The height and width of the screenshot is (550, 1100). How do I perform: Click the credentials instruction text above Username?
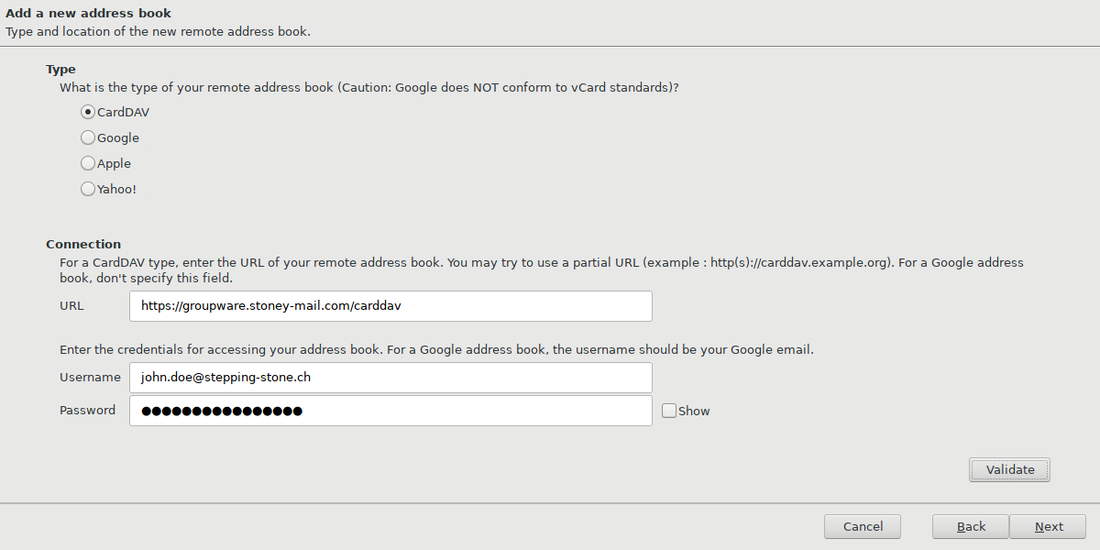coord(436,350)
